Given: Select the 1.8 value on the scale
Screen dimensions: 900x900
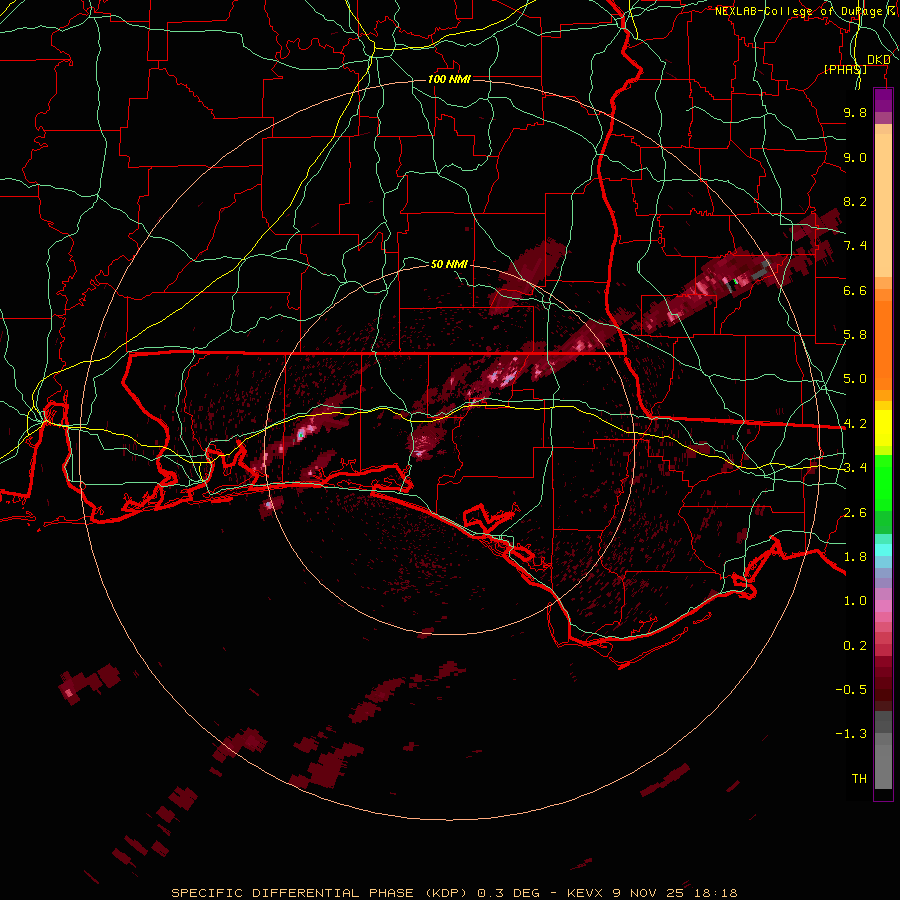Looking at the screenshot, I should pos(855,557).
